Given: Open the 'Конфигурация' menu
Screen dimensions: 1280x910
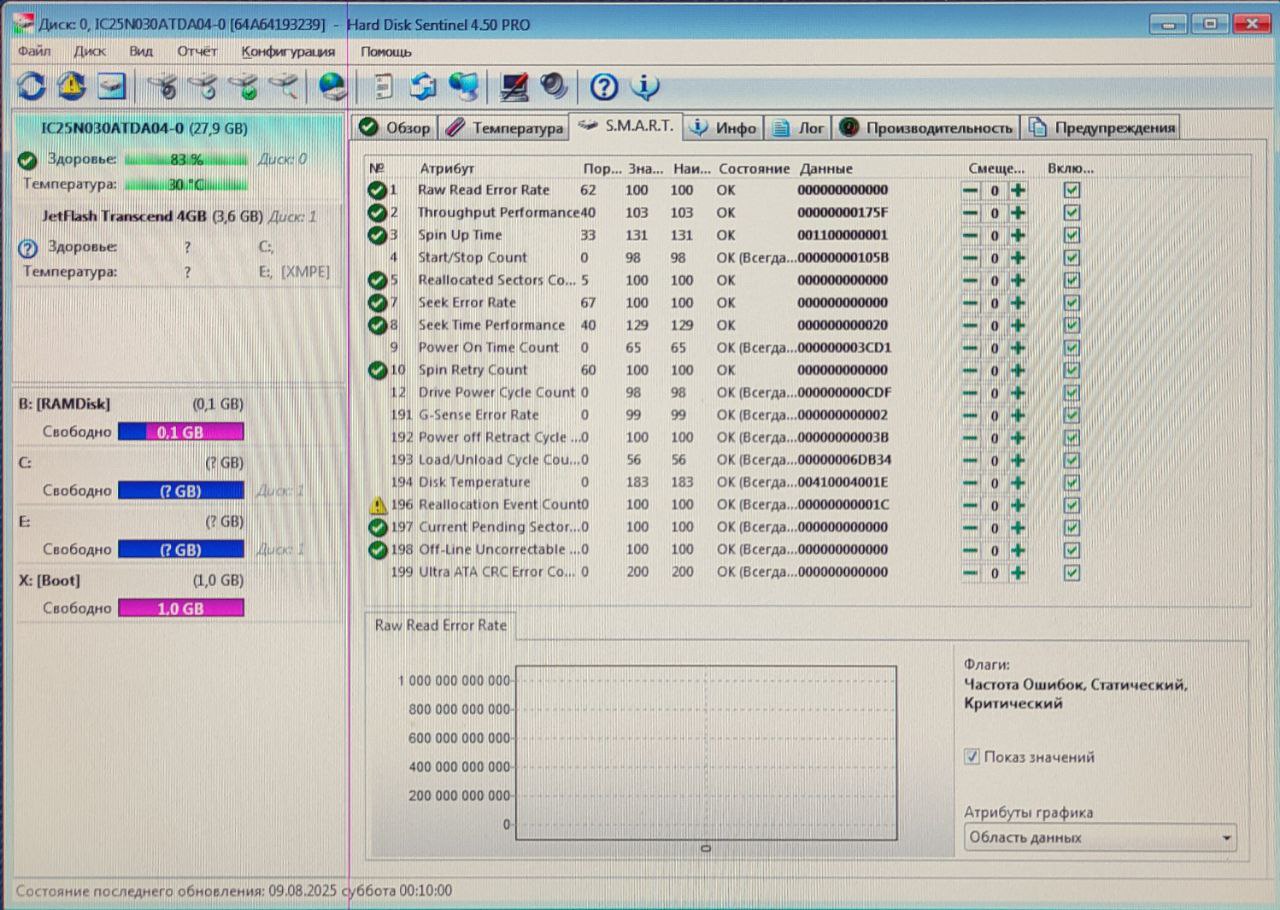Looking at the screenshot, I should click(288, 51).
